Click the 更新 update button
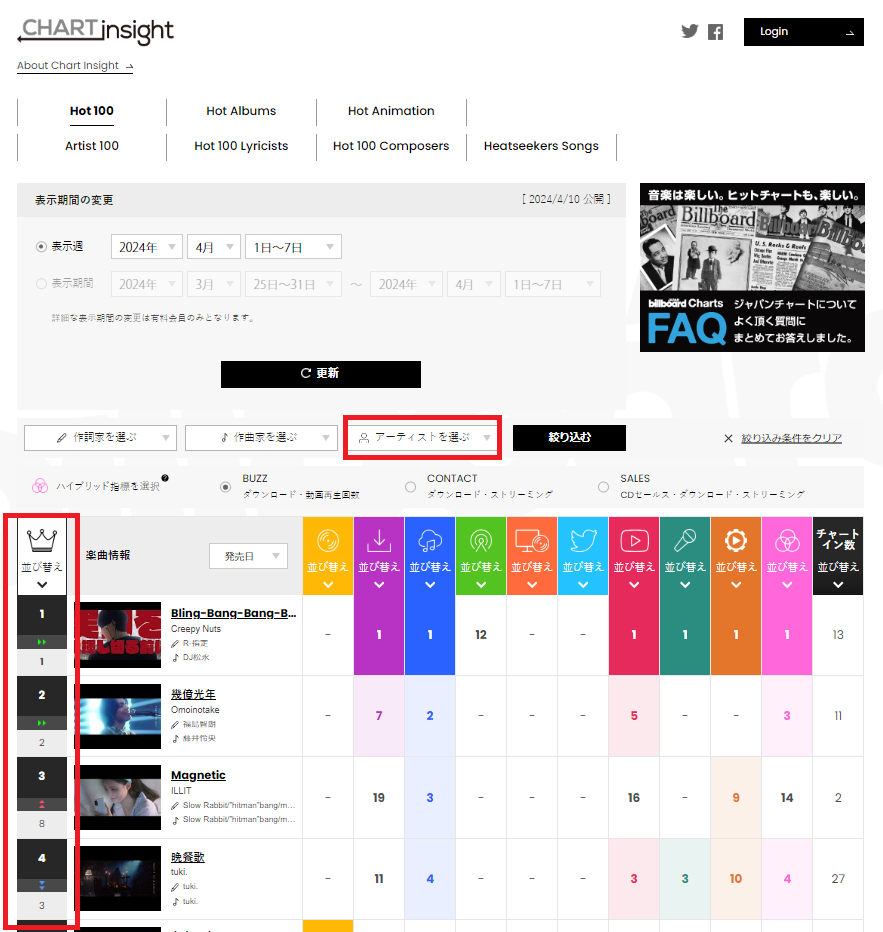Viewport: 883px width, 932px height. point(320,373)
